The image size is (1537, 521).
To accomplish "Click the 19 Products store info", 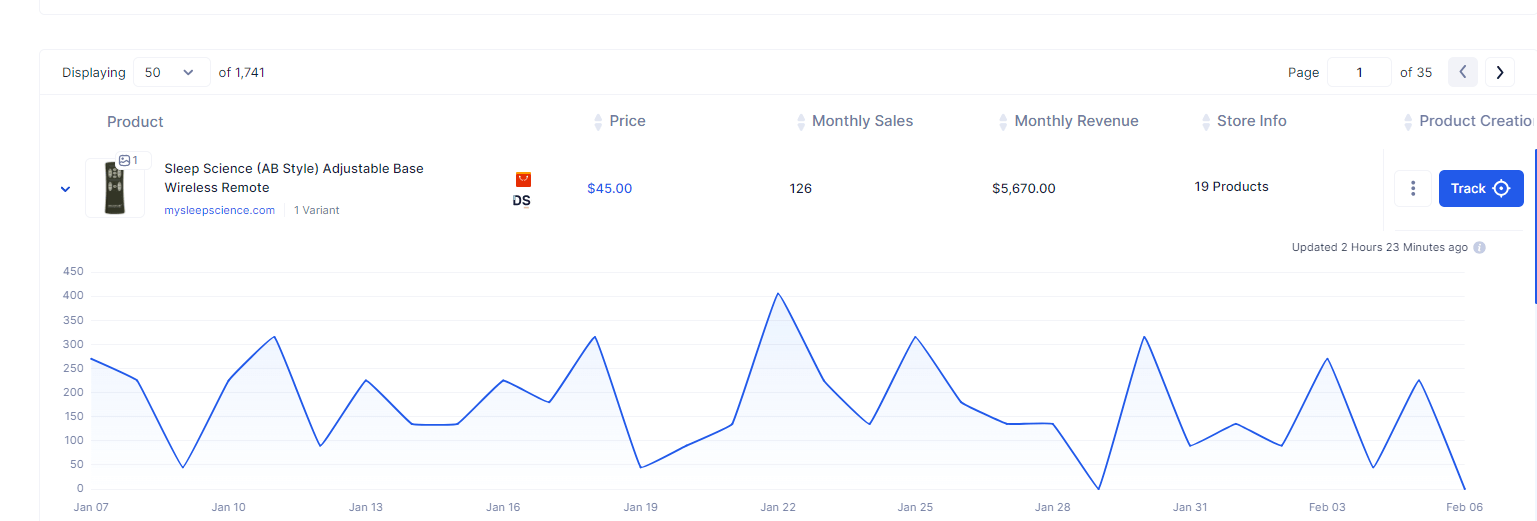I will (1231, 187).
